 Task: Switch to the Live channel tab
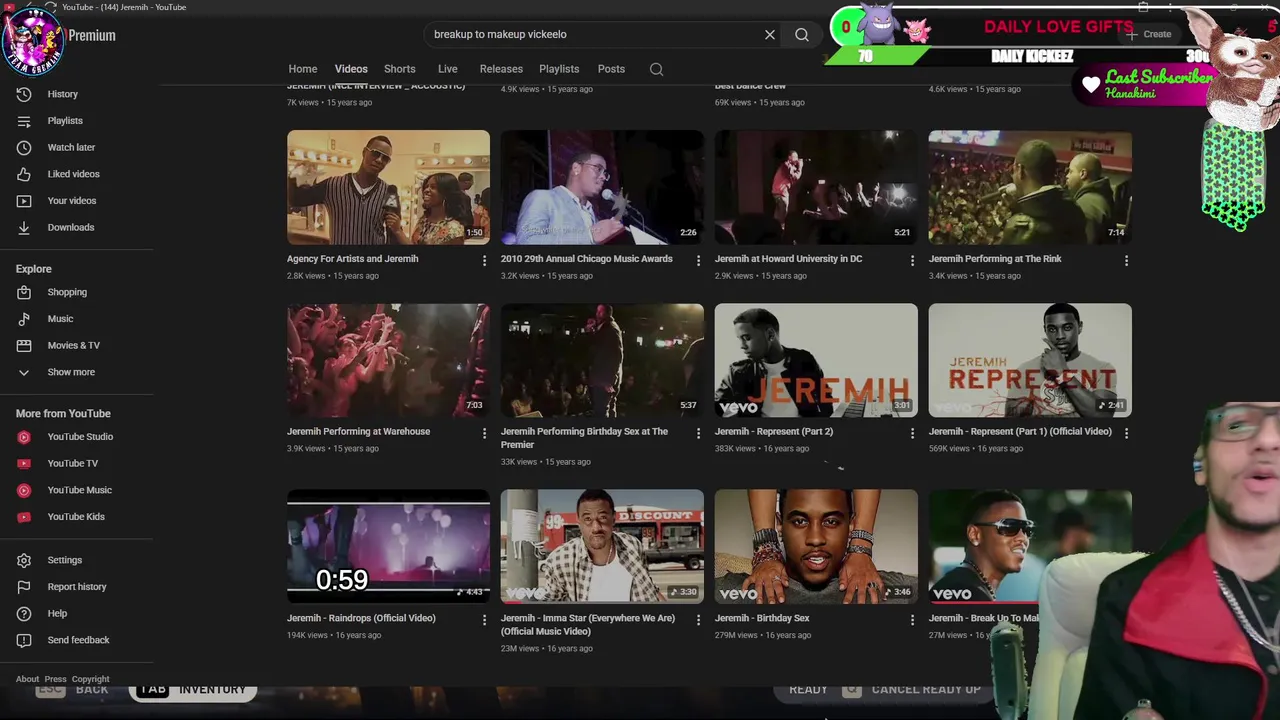pos(448,69)
